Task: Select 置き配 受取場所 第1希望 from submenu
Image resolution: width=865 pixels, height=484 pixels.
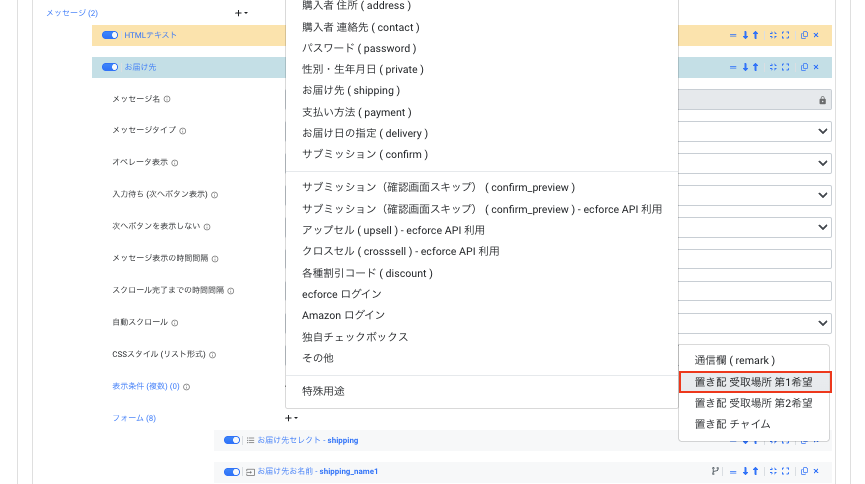Action: pos(753,382)
